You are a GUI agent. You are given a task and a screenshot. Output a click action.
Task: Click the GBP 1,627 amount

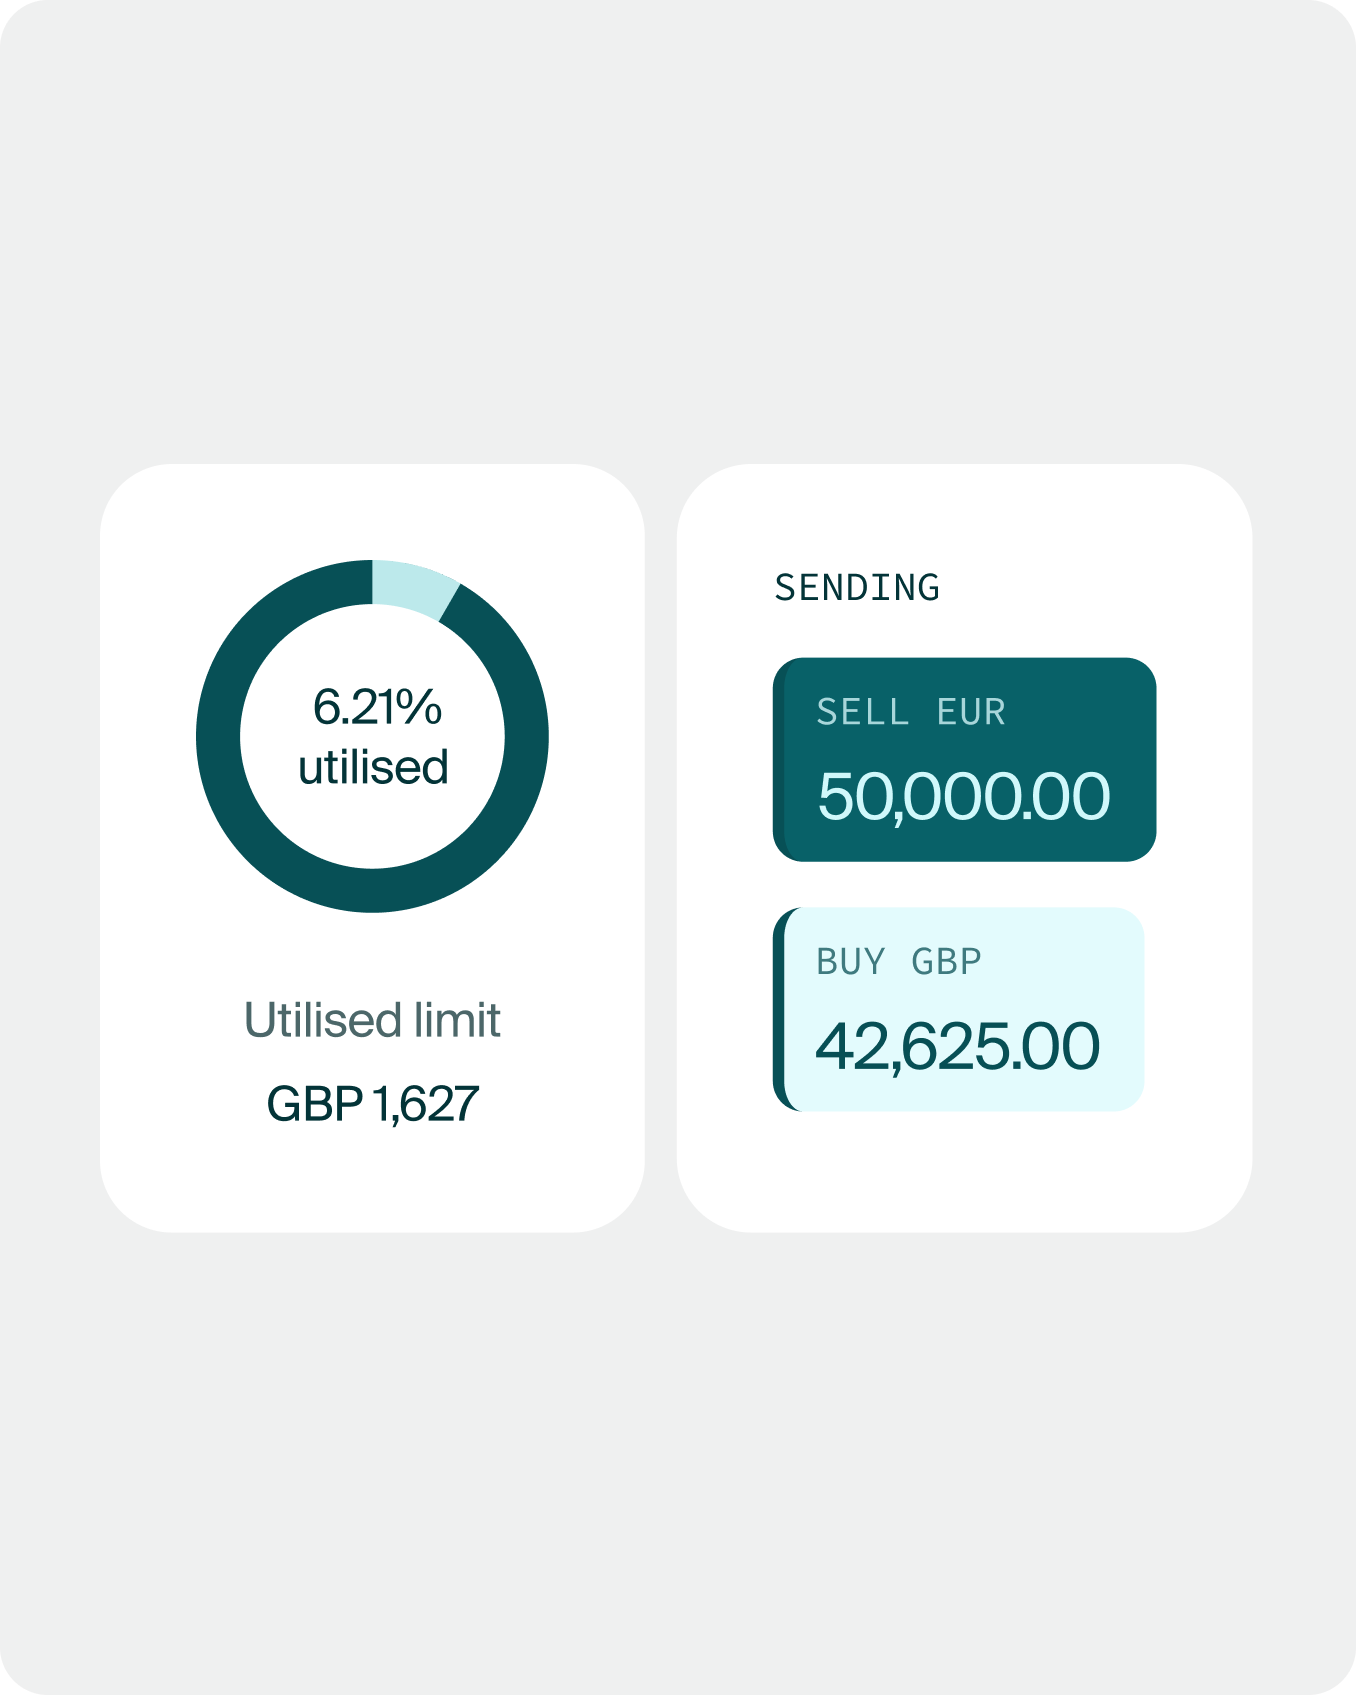tap(372, 1104)
